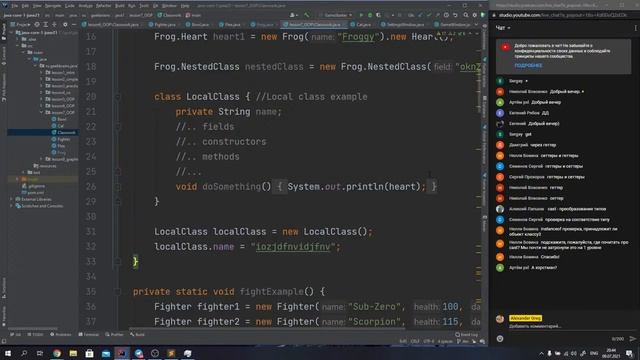
Task: Open Search Everywhere magnifier in the IDE toolbar
Action: [x=466, y=15]
